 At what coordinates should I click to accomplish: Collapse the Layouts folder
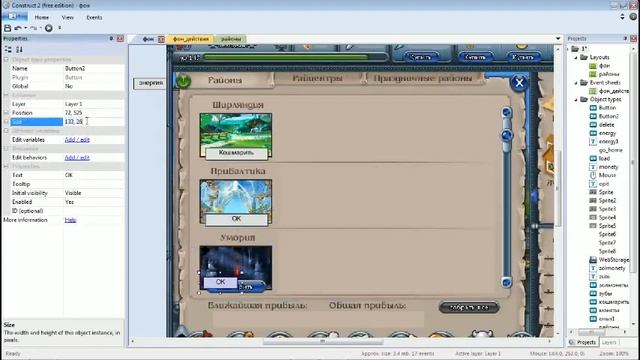576,58
